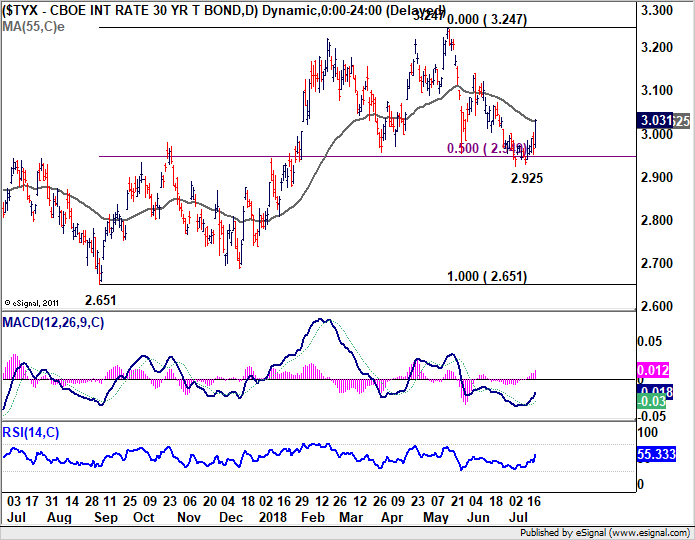
Task: Click the RSI(14,C) indicator label
Action: (x=31, y=432)
